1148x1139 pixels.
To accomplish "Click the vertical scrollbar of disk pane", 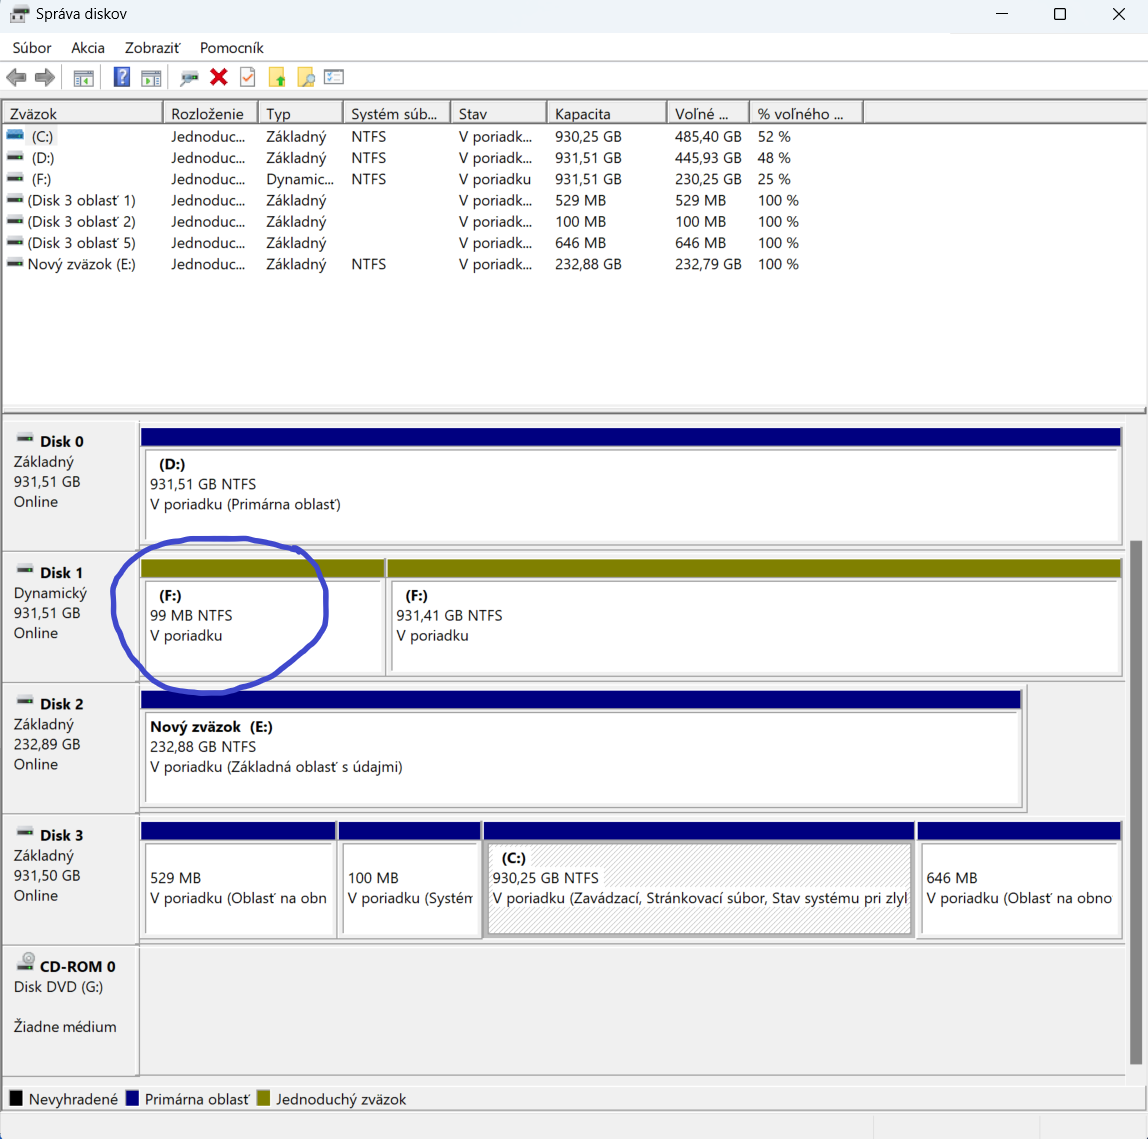I will (1136, 802).
